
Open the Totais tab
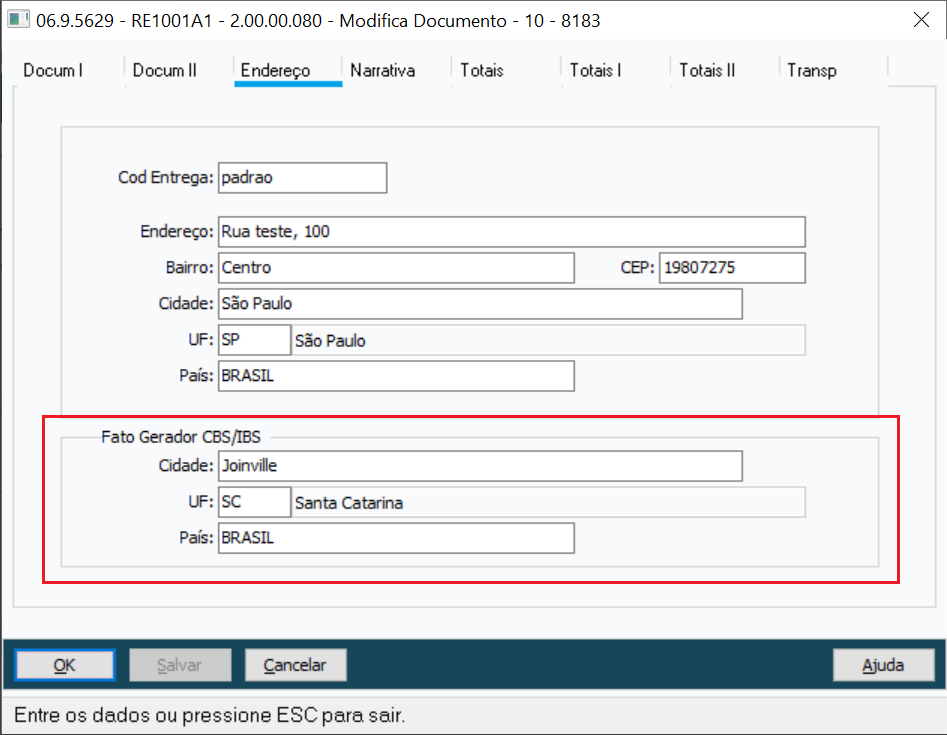pyautogui.click(x=481, y=71)
